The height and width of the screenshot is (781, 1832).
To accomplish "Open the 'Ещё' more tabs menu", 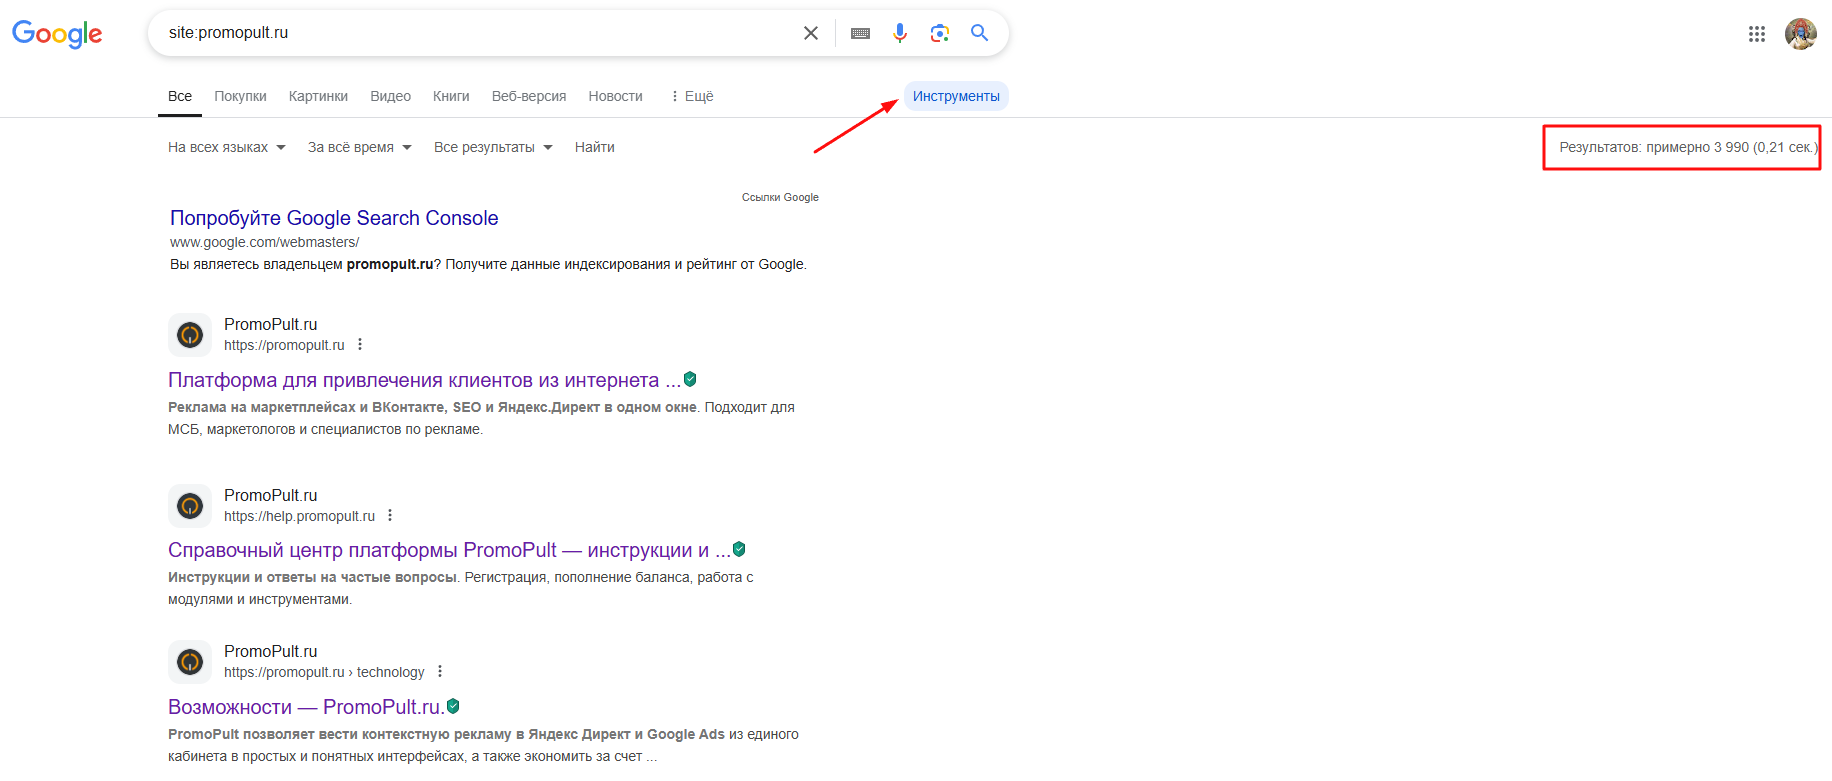I will coord(692,96).
